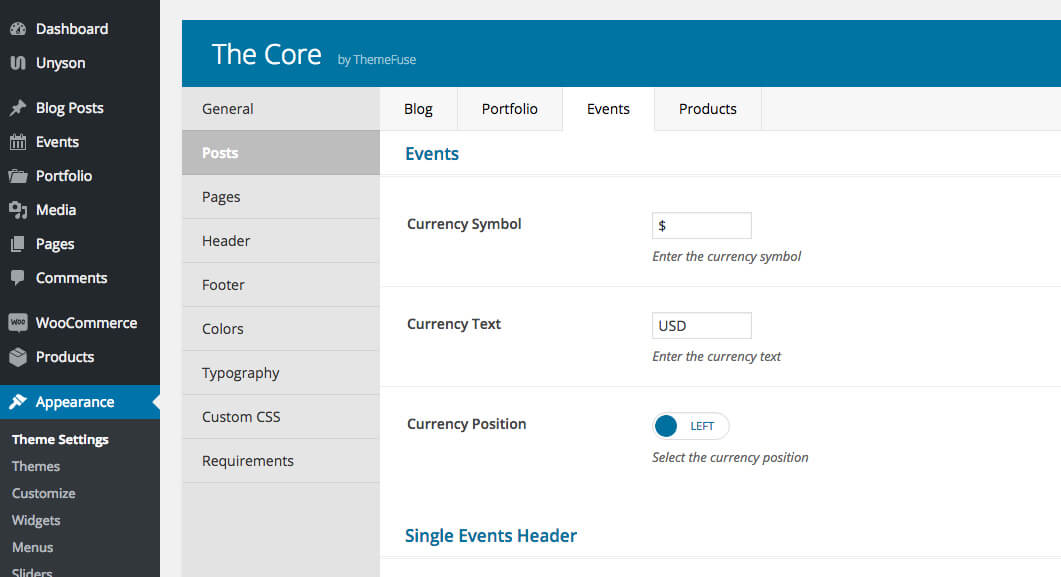
Task: Open the Menus submenu link
Action: click(32, 547)
